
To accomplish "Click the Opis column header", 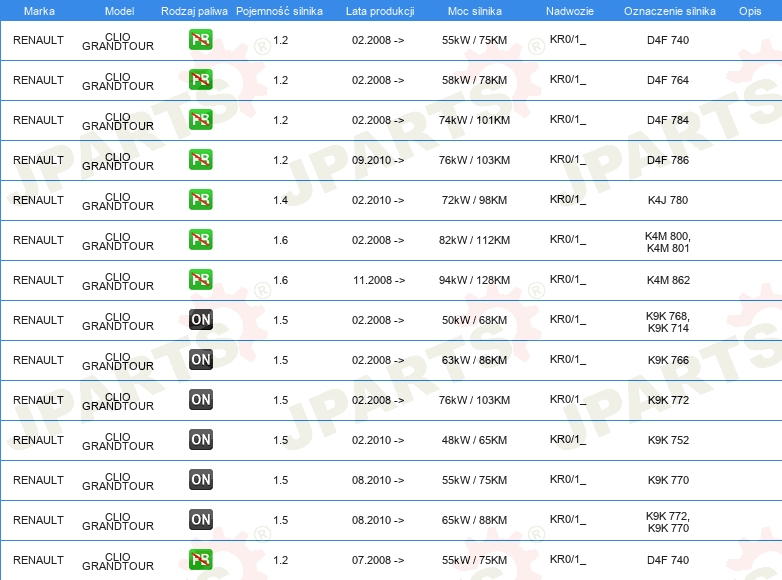I will 750,11.
